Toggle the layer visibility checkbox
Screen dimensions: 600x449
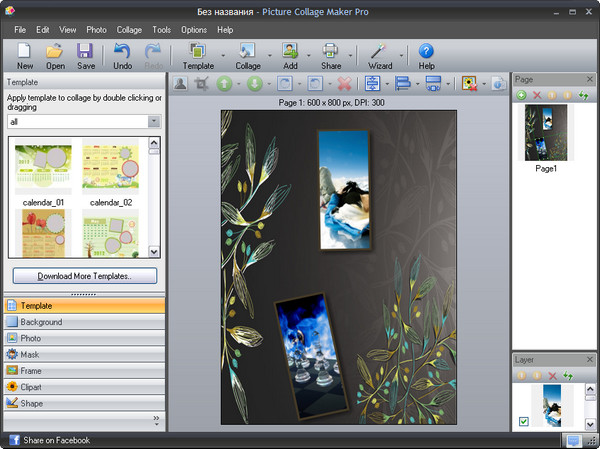tap(525, 422)
